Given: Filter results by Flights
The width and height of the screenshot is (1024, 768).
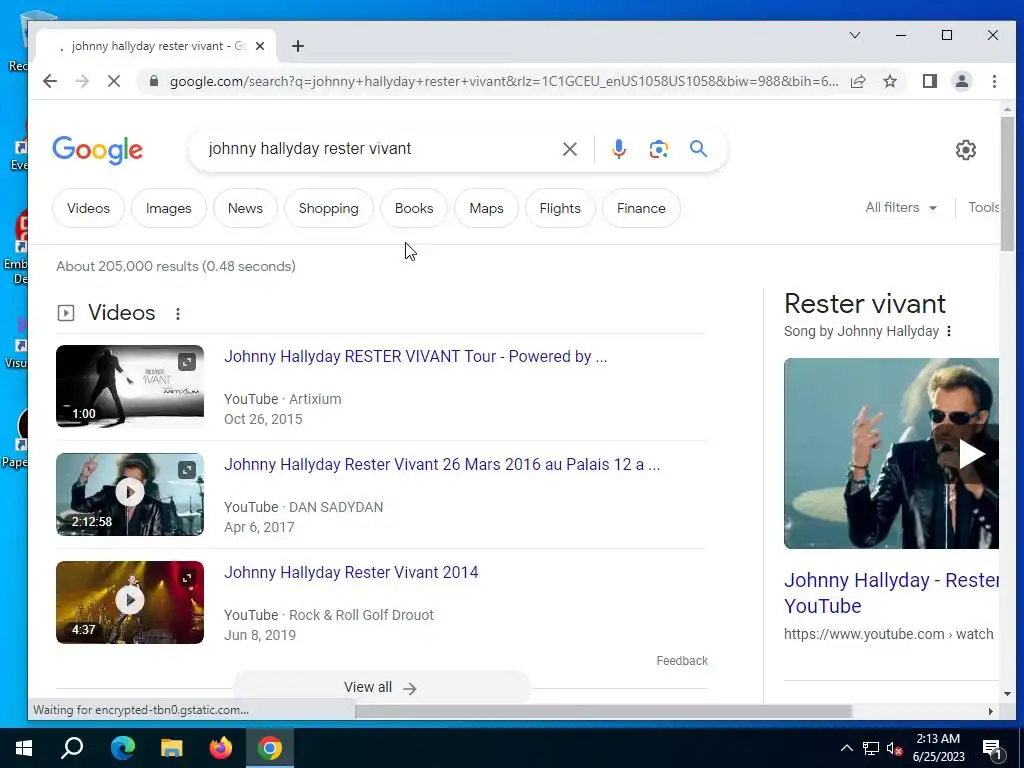Looking at the screenshot, I should point(560,208).
